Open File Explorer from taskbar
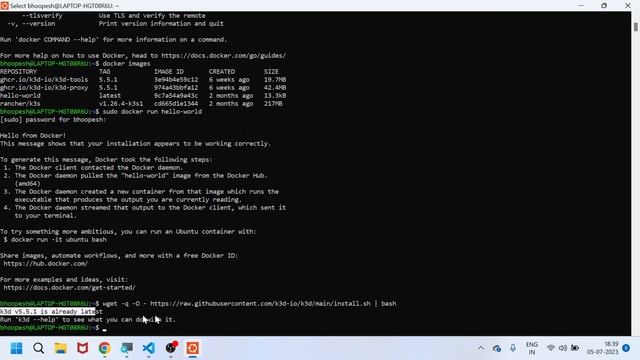 point(60,348)
